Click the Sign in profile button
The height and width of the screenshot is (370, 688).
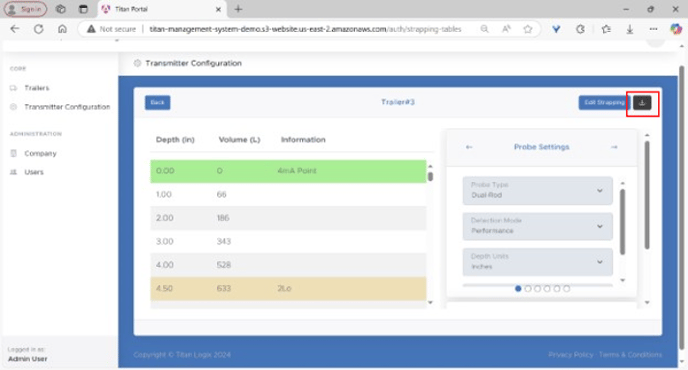point(25,9)
